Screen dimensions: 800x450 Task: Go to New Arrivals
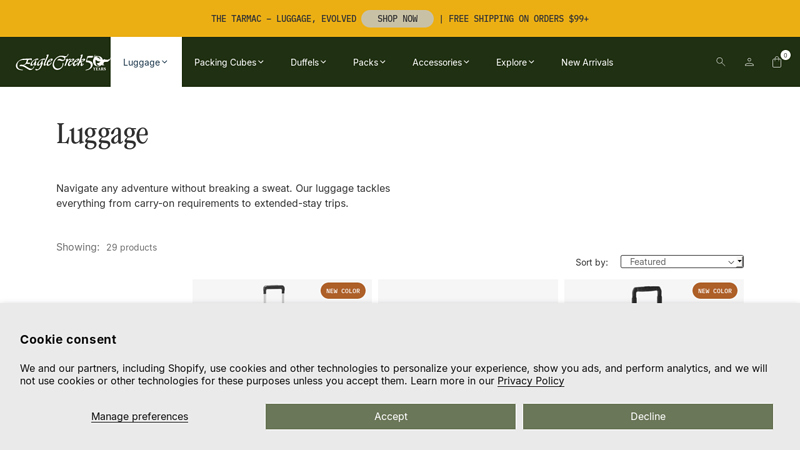(587, 62)
